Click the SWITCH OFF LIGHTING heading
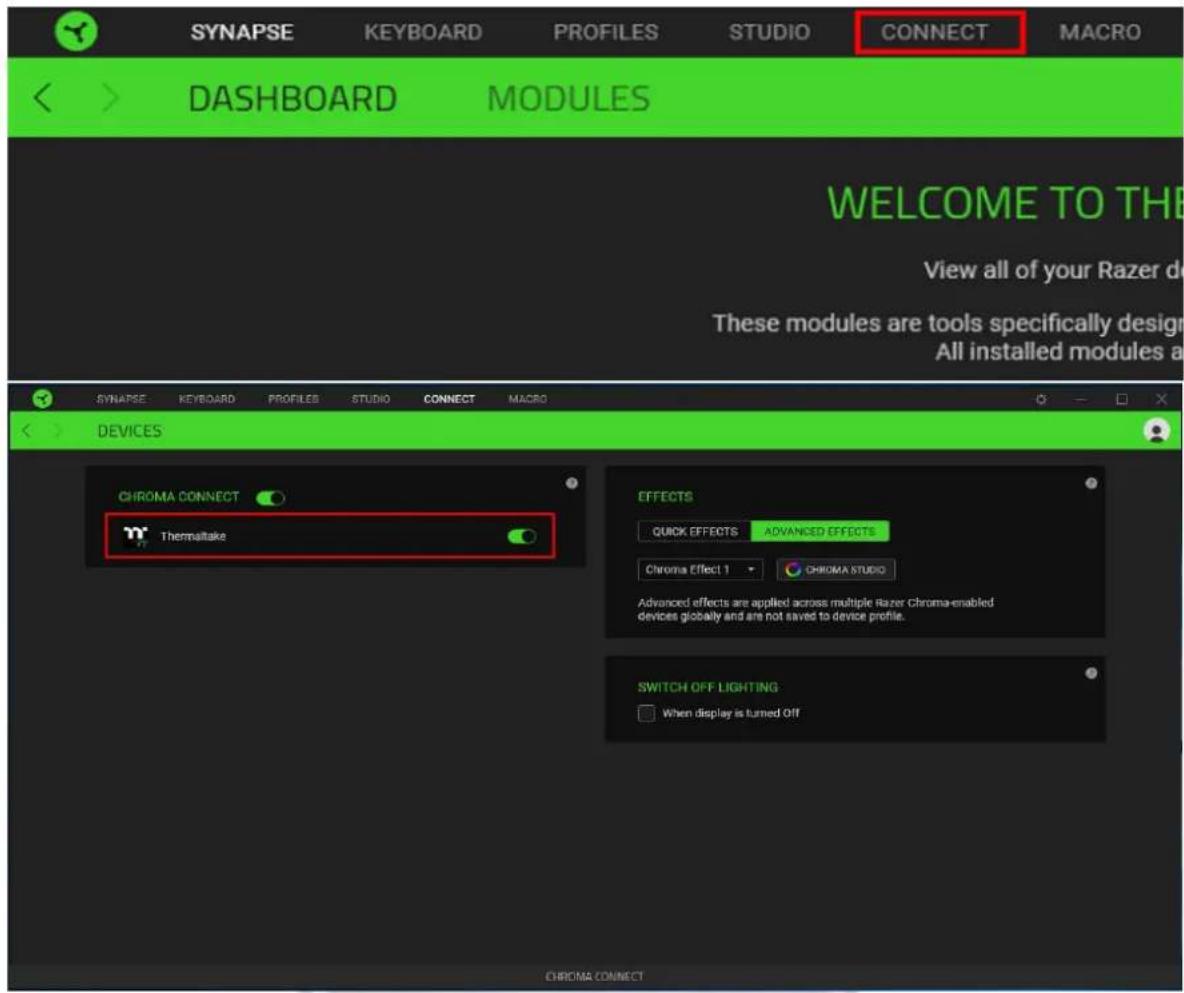This screenshot has width=1184, height=993. tap(708, 687)
